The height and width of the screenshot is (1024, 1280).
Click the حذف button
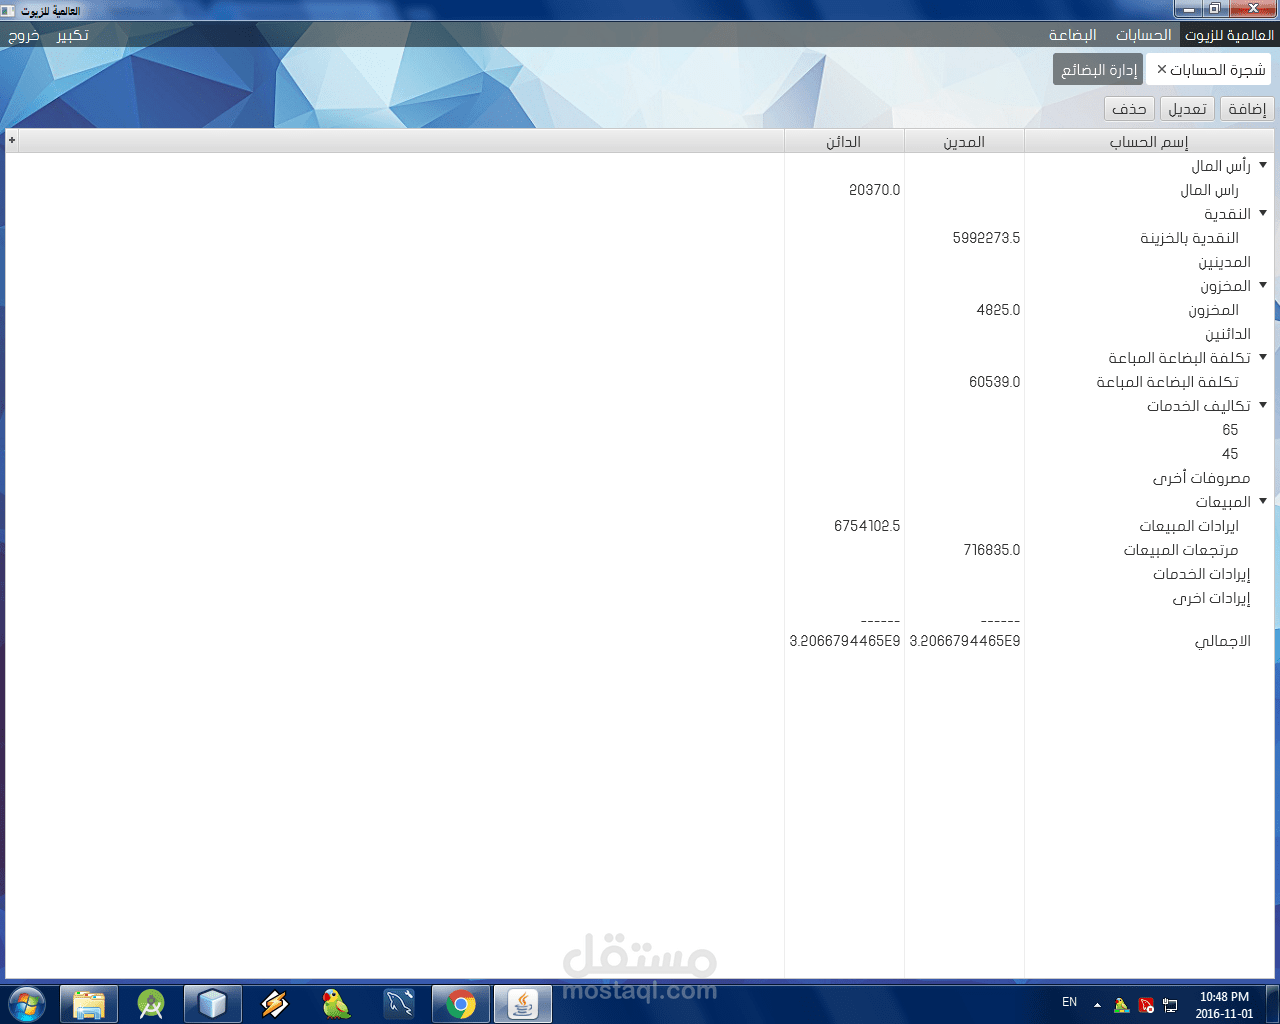[1129, 109]
